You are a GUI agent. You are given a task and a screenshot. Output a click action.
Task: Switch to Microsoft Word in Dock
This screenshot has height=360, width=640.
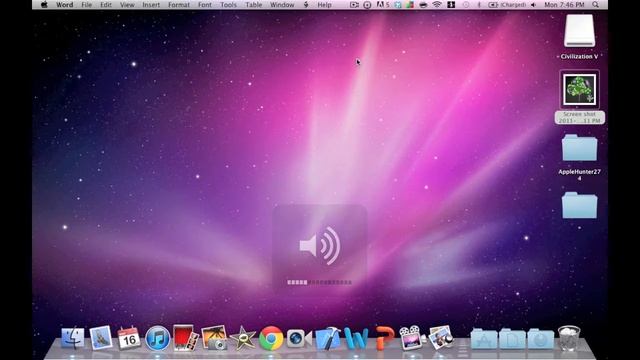356,338
